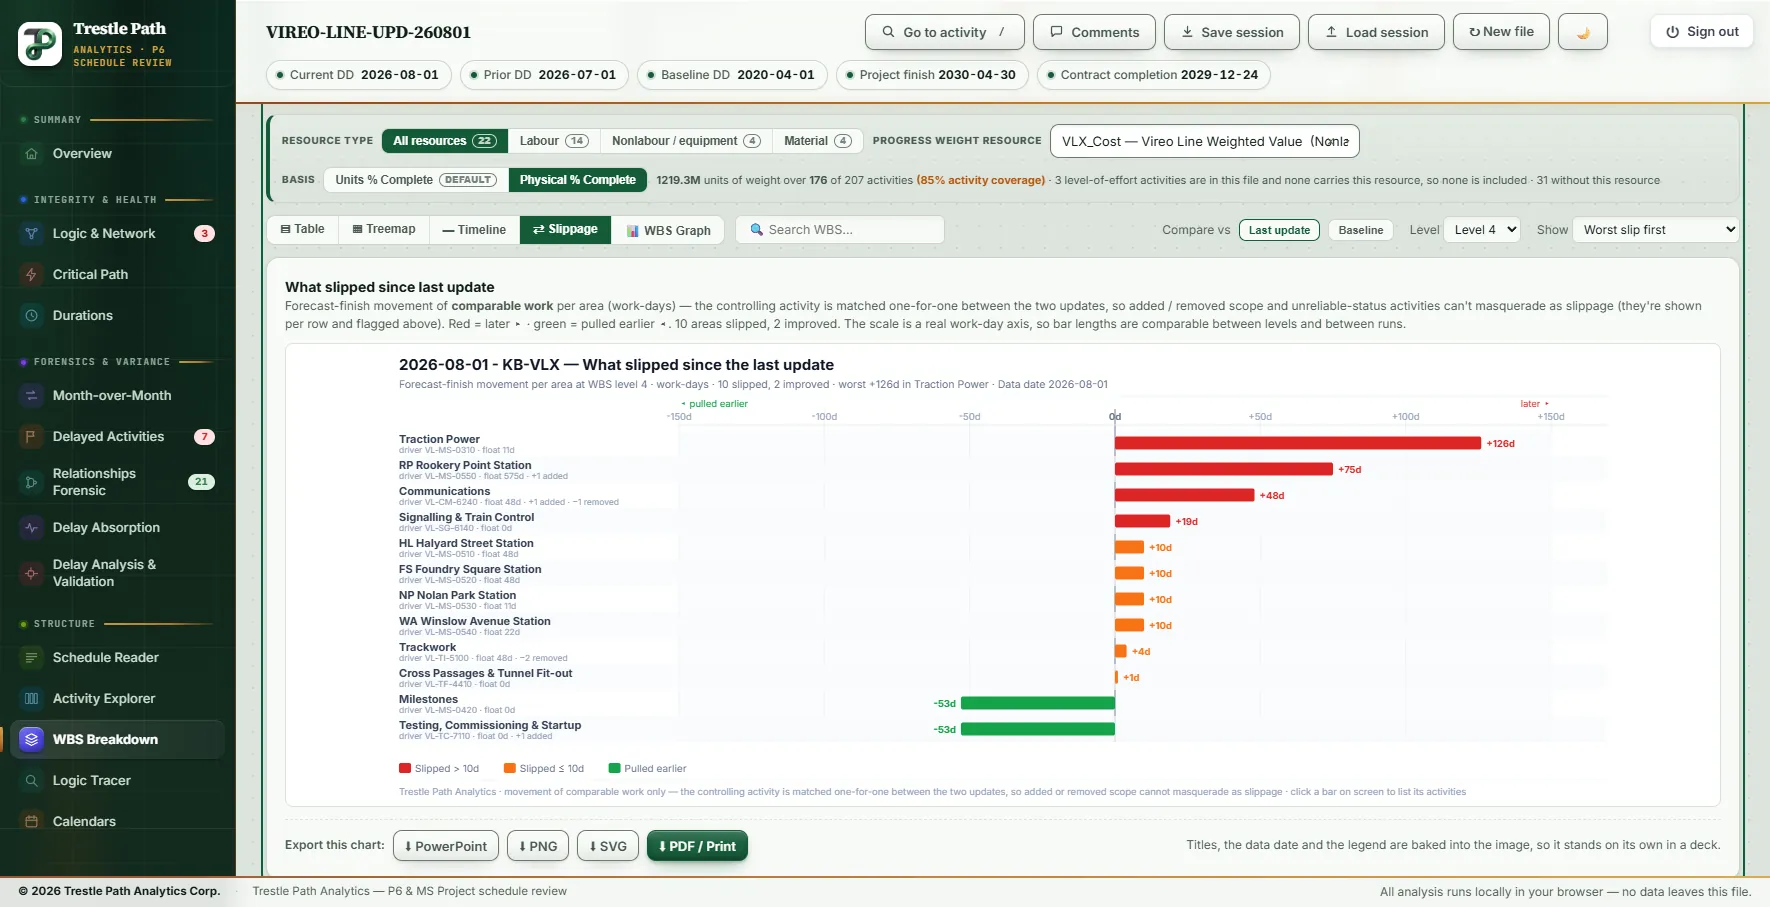This screenshot has width=1770, height=907.
Task: Select the Material resource type filter
Action: click(817, 141)
